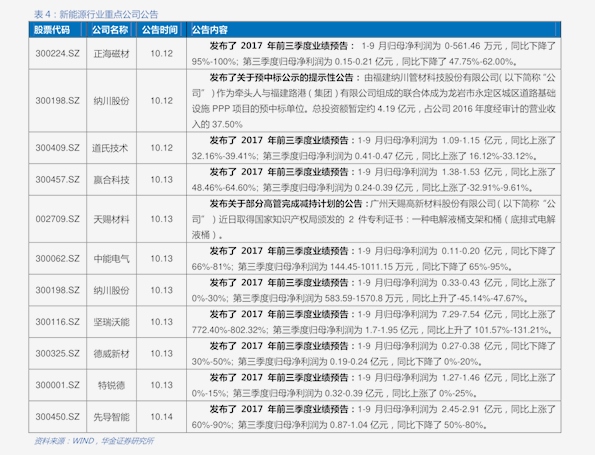Click stock code 002709.SZ

pos(58,219)
